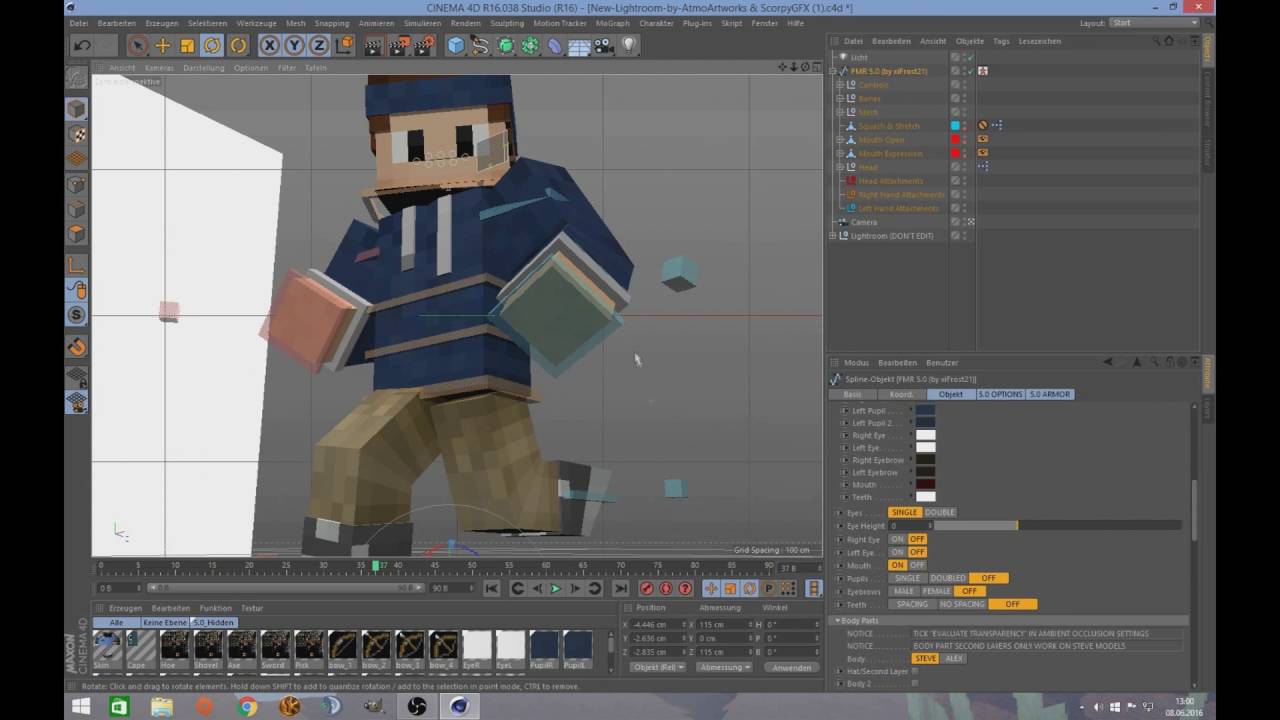Viewport: 1280px width, 720px height.
Task: Open the Teeth color swatch
Action: (x=926, y=497)
